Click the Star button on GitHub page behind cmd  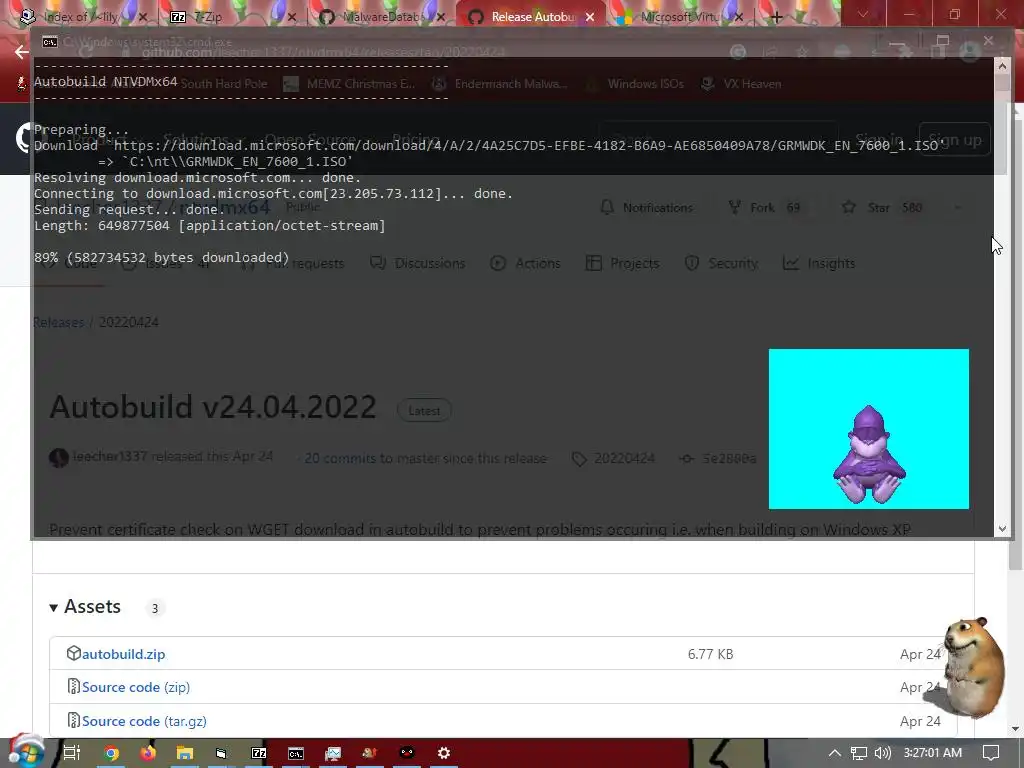[x=882, y=208]
